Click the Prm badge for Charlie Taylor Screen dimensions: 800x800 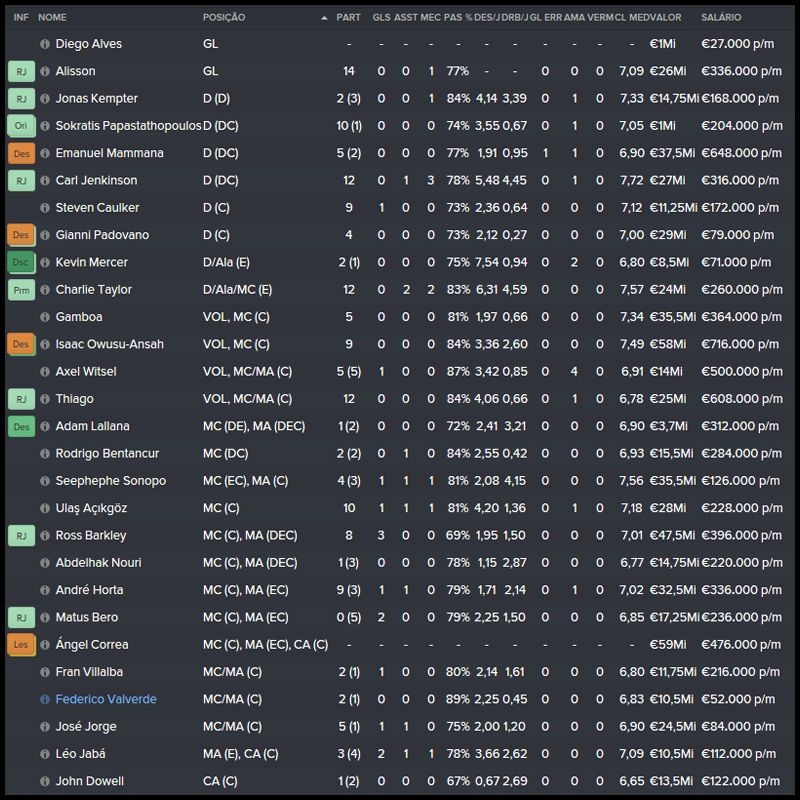click(x=21, y=290)
